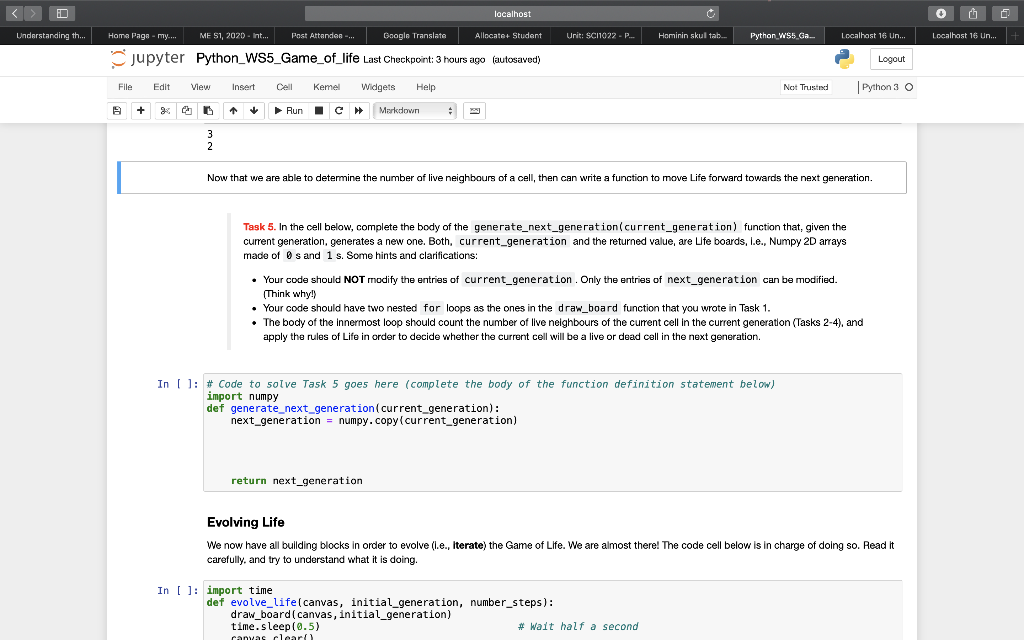The height and width of the screenshot is (640, 1024).
Task: Insert a new cell below
Action: pyautogui.click(x=140, y=110)
